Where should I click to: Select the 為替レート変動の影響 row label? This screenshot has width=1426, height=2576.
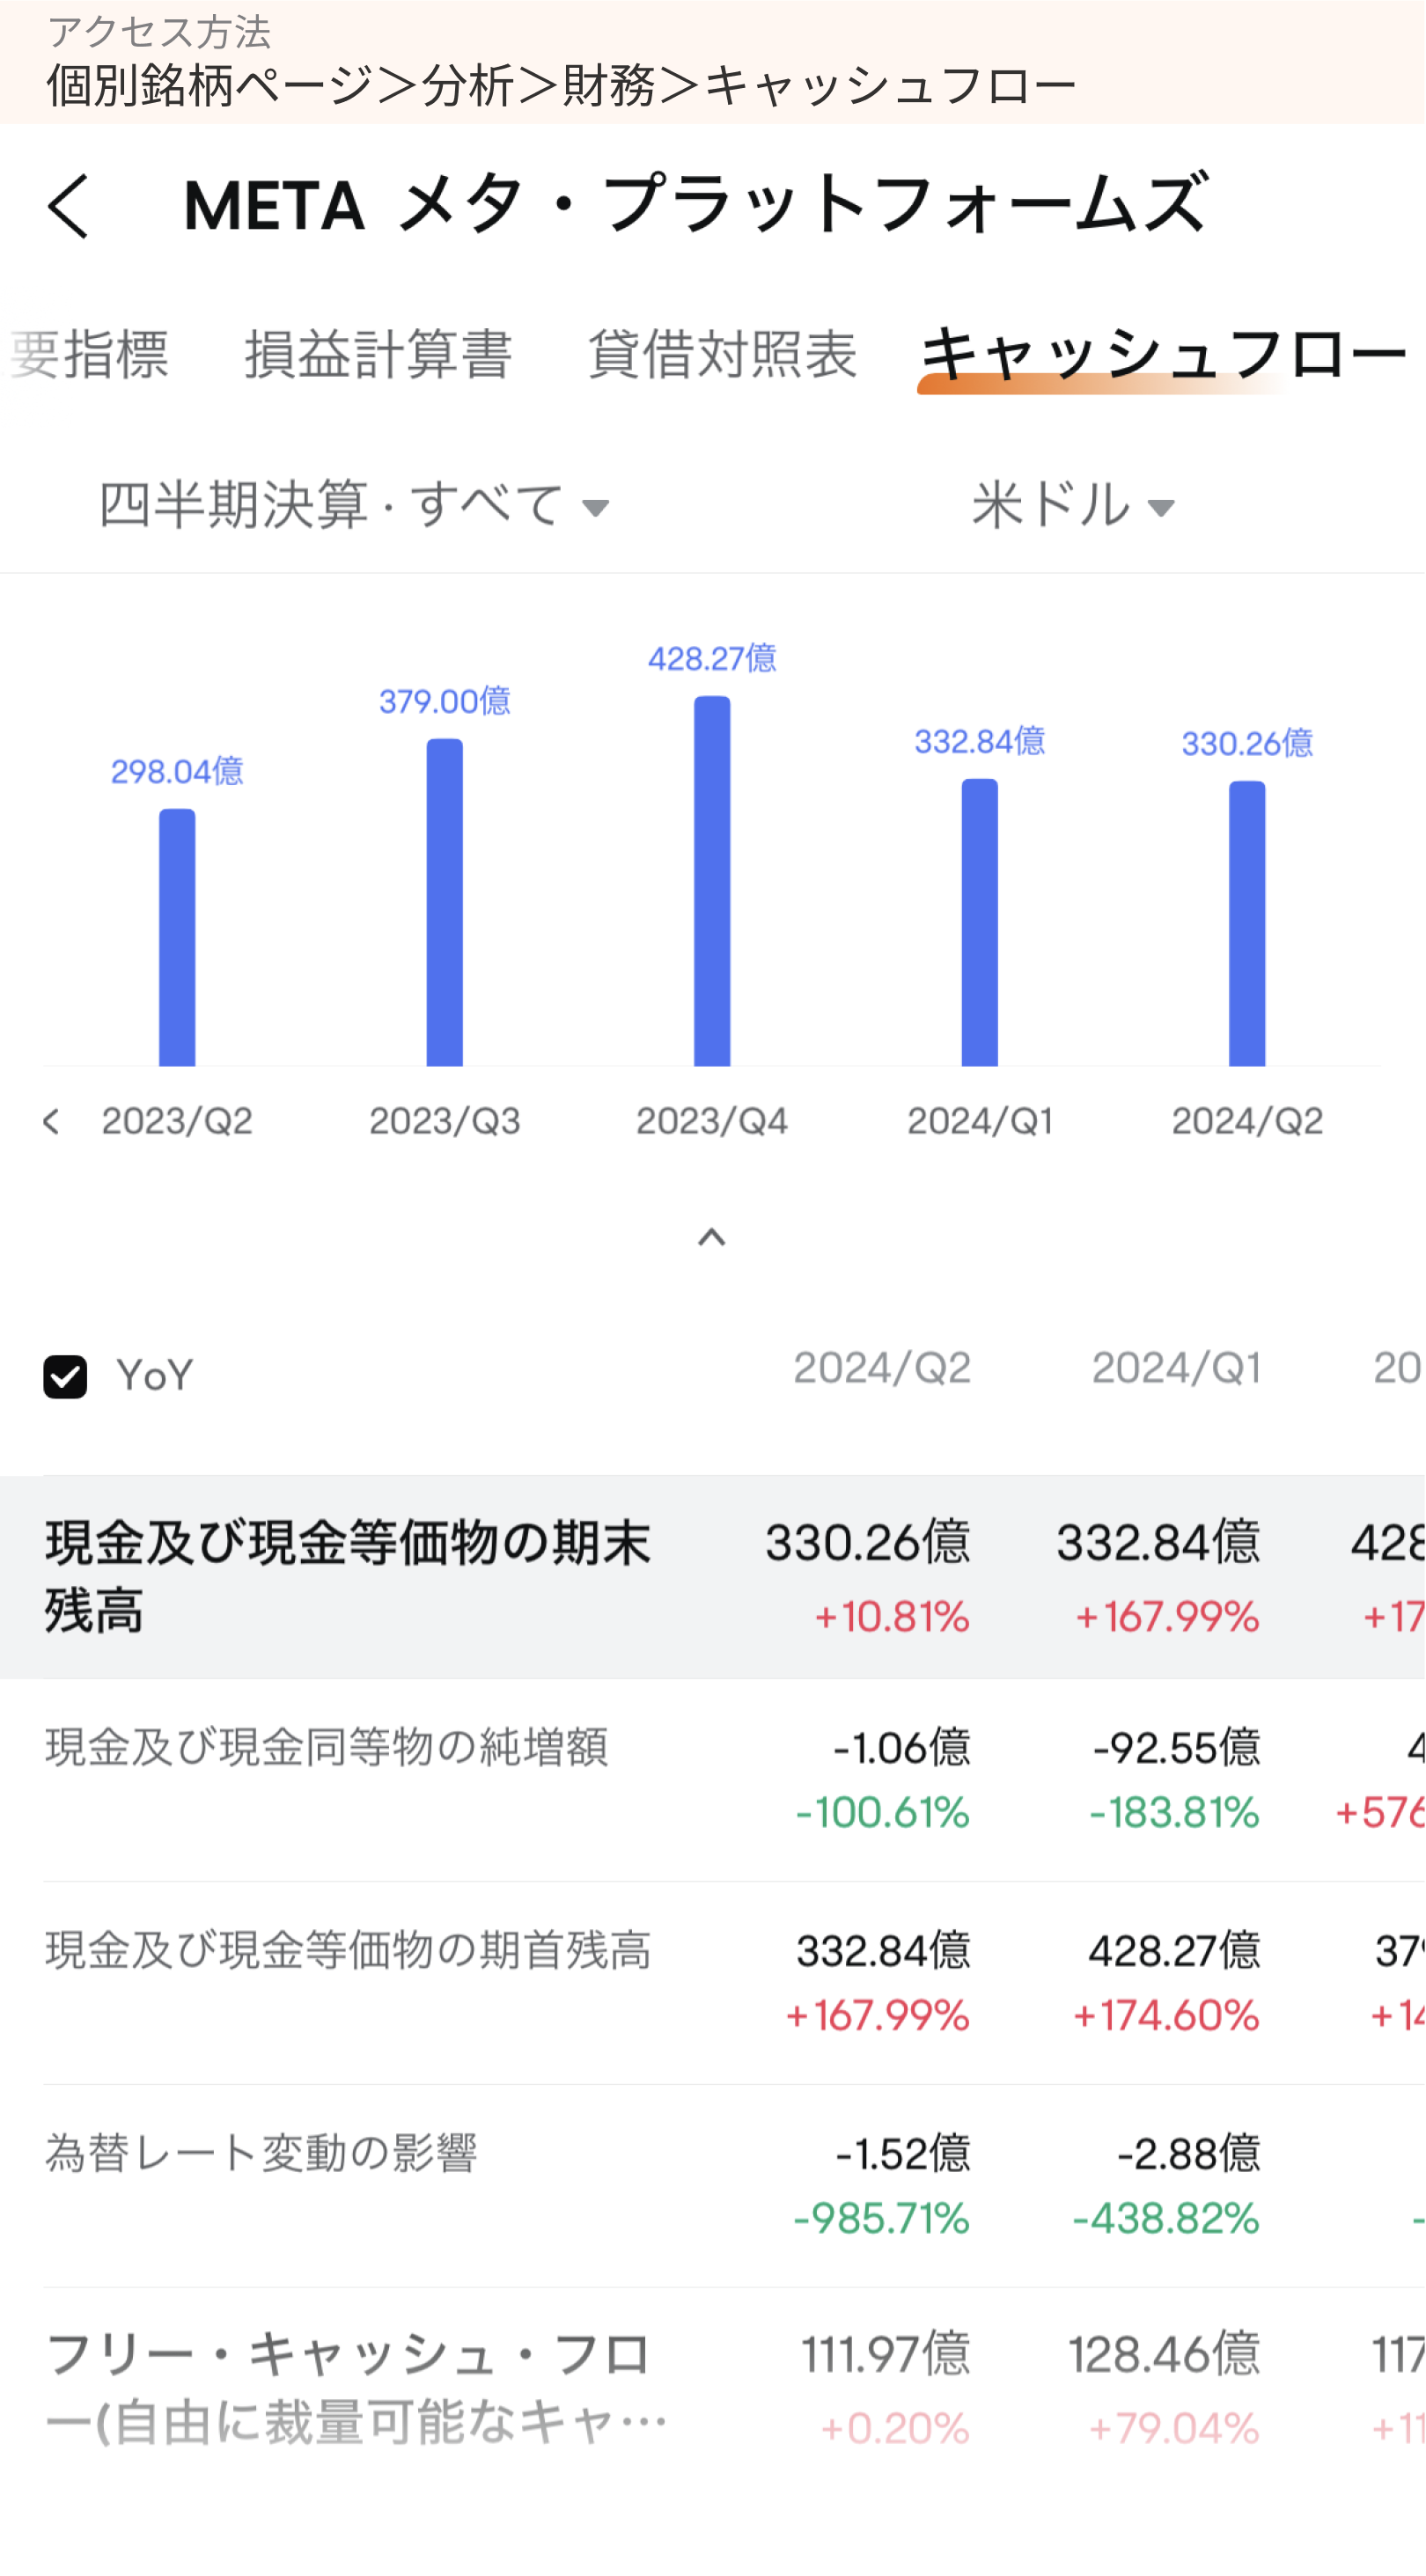261,2154
